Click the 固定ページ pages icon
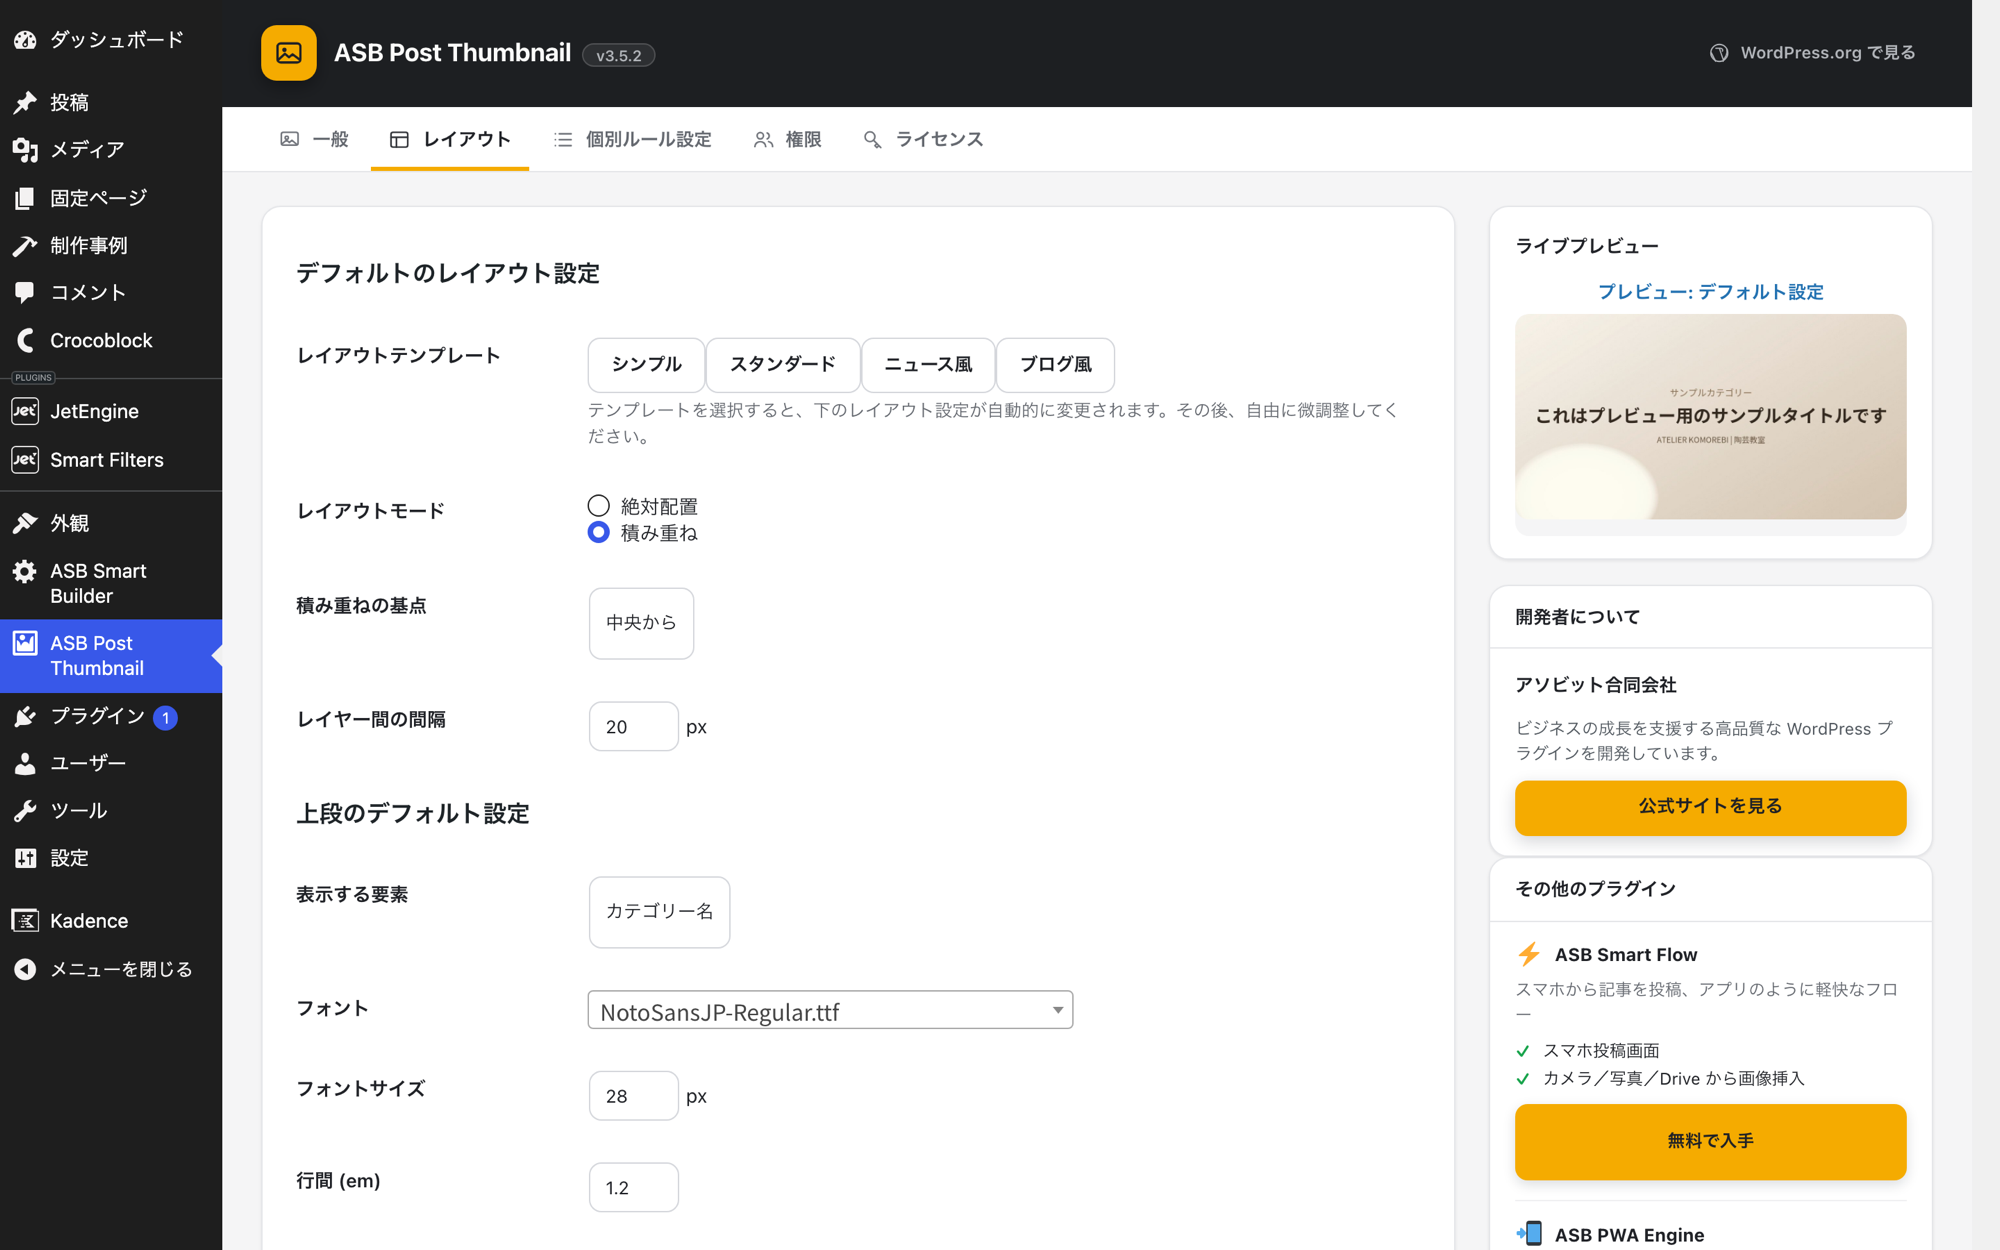 pyautogui.click(x=25, y=198)
